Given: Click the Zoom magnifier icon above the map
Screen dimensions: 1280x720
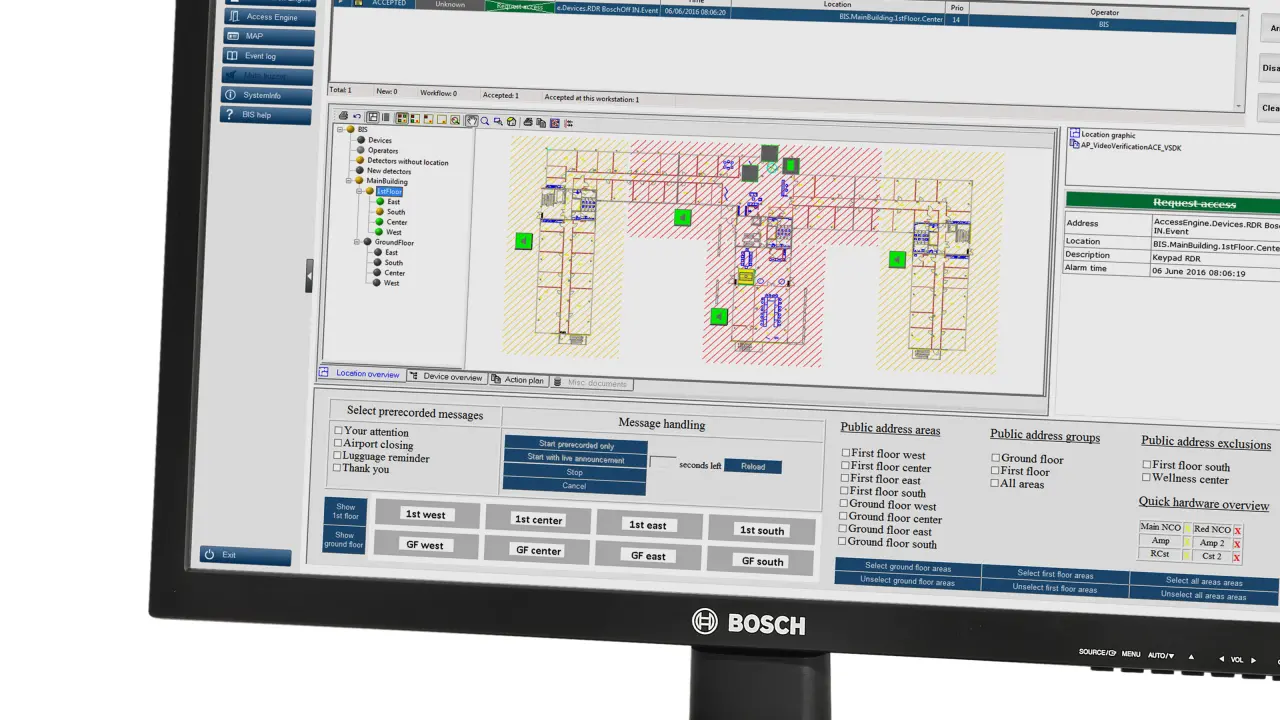Looking at the screenshot, I should (485, 119).
